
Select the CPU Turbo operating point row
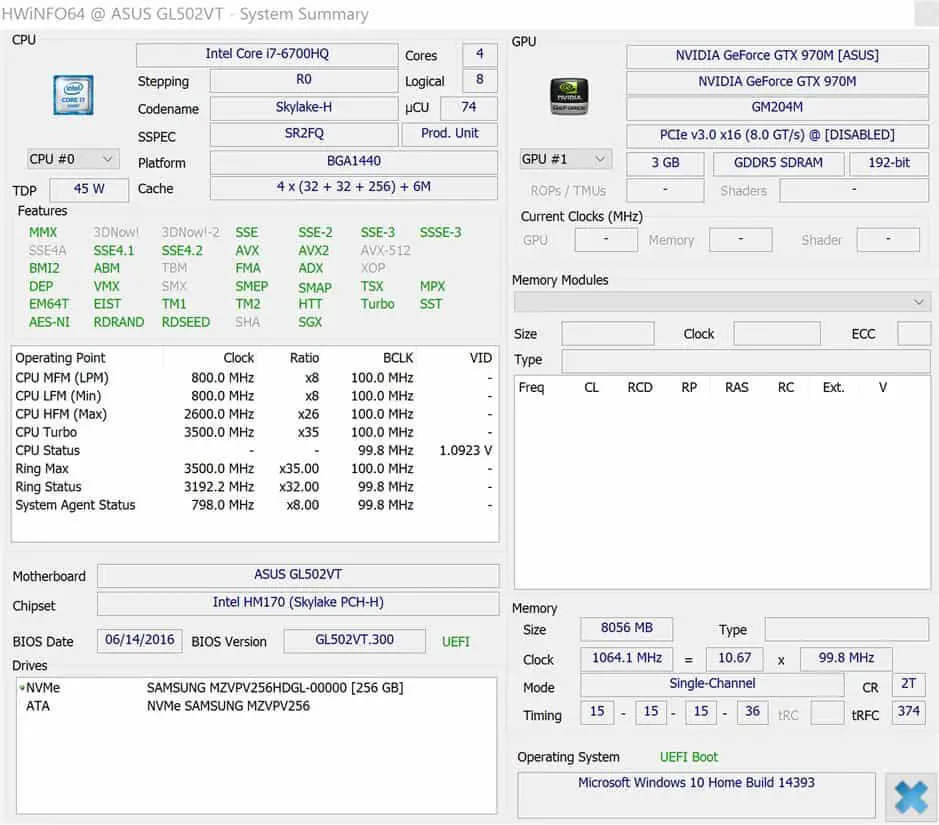pos(254,432)
